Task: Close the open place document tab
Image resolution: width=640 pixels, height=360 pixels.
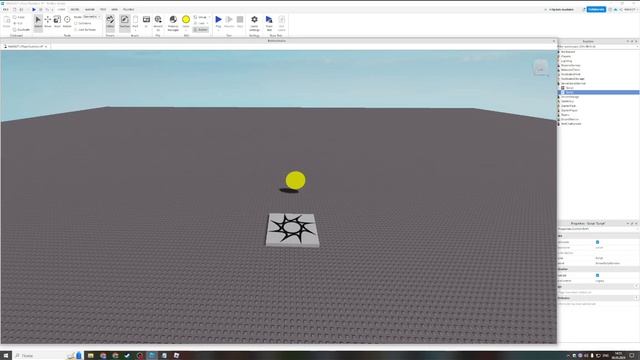Action: (x=46, y=47)
